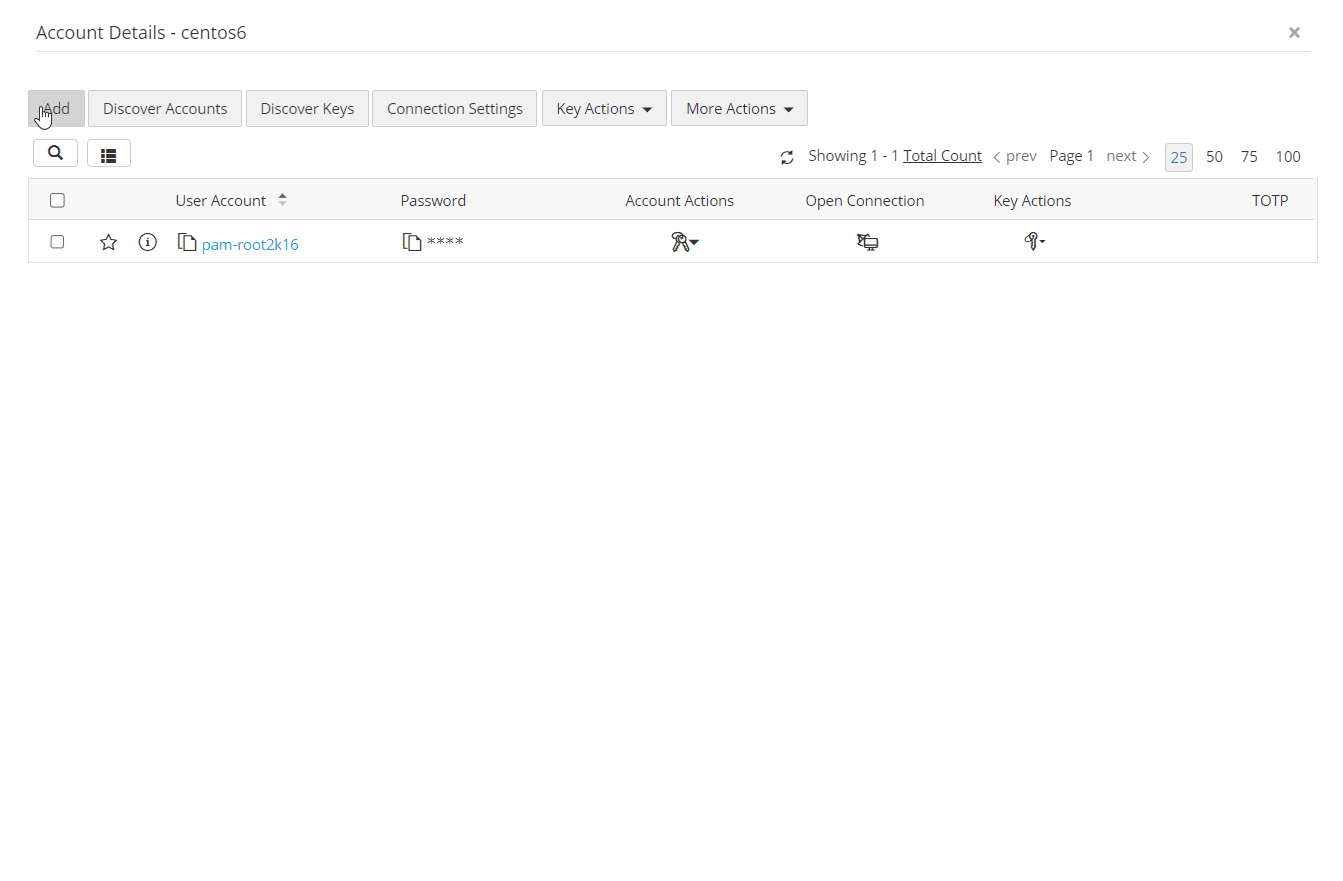
Task: Click the TOTP column header
Action: [x=1270, y=200]
